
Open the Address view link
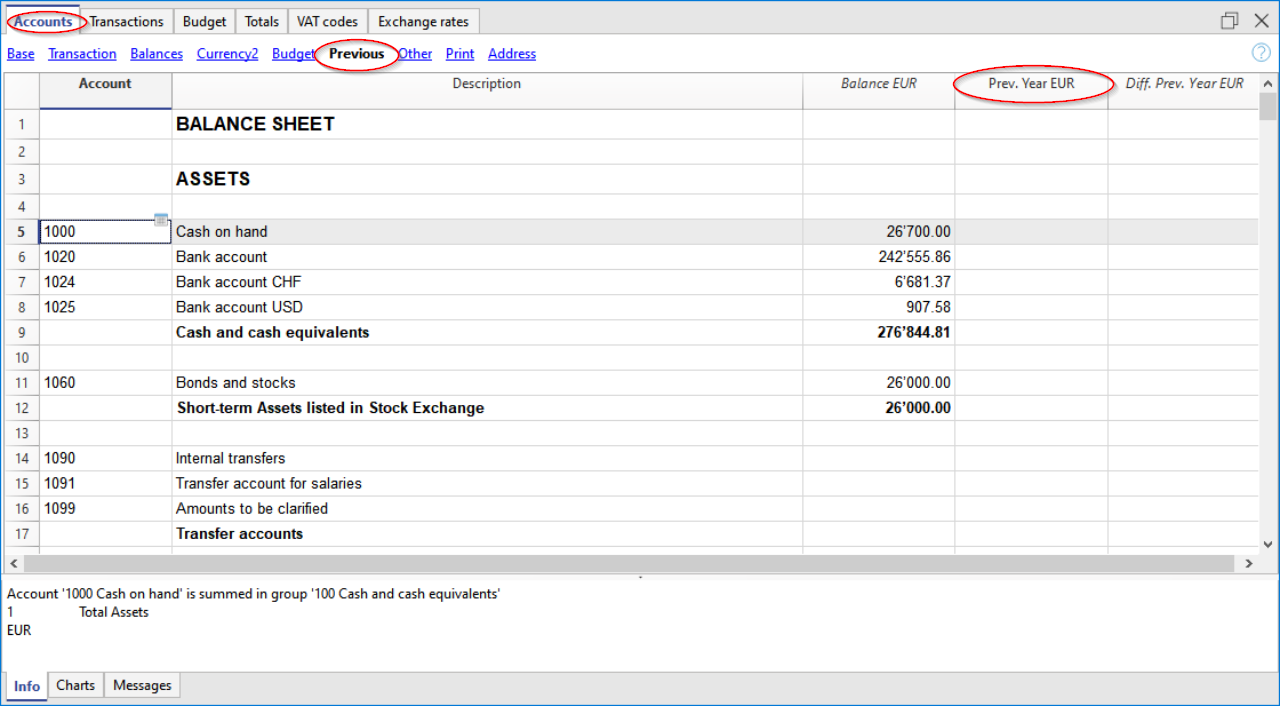point(512,54)
